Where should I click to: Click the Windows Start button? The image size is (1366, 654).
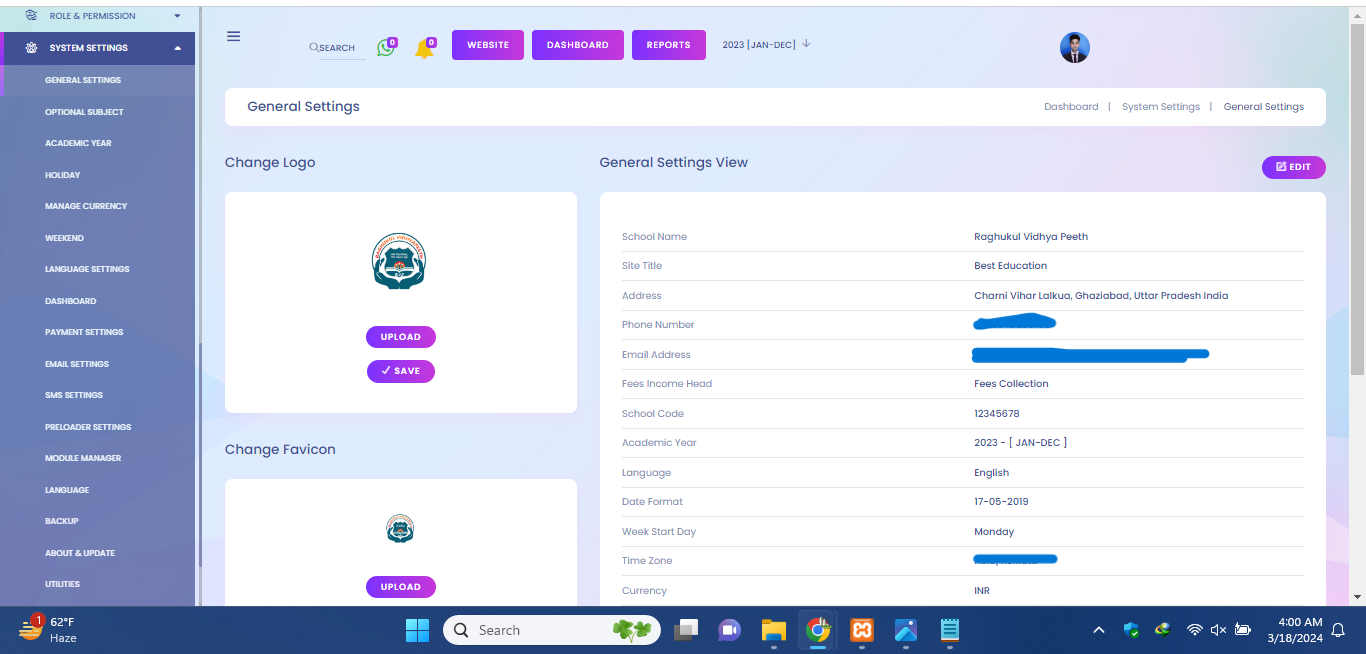[417, 630]
